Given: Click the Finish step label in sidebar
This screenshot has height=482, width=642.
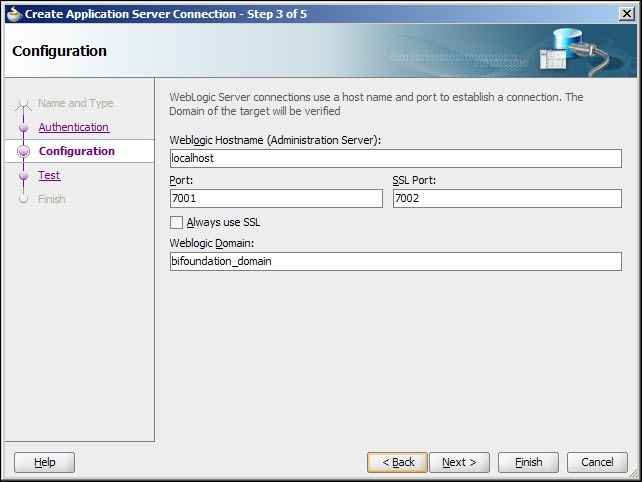Looking at the screenshot, I should tap(52, 199).
